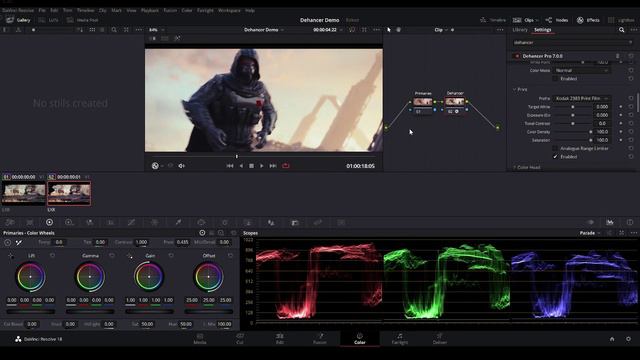Open the Workspace menu

click(x=229, y=10)
